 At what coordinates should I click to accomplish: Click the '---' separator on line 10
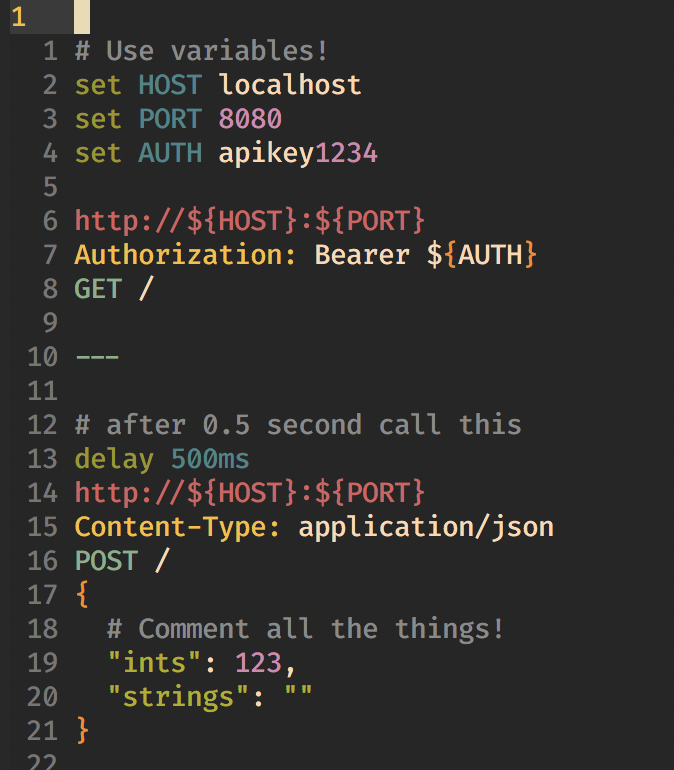(x=97, y=357)
